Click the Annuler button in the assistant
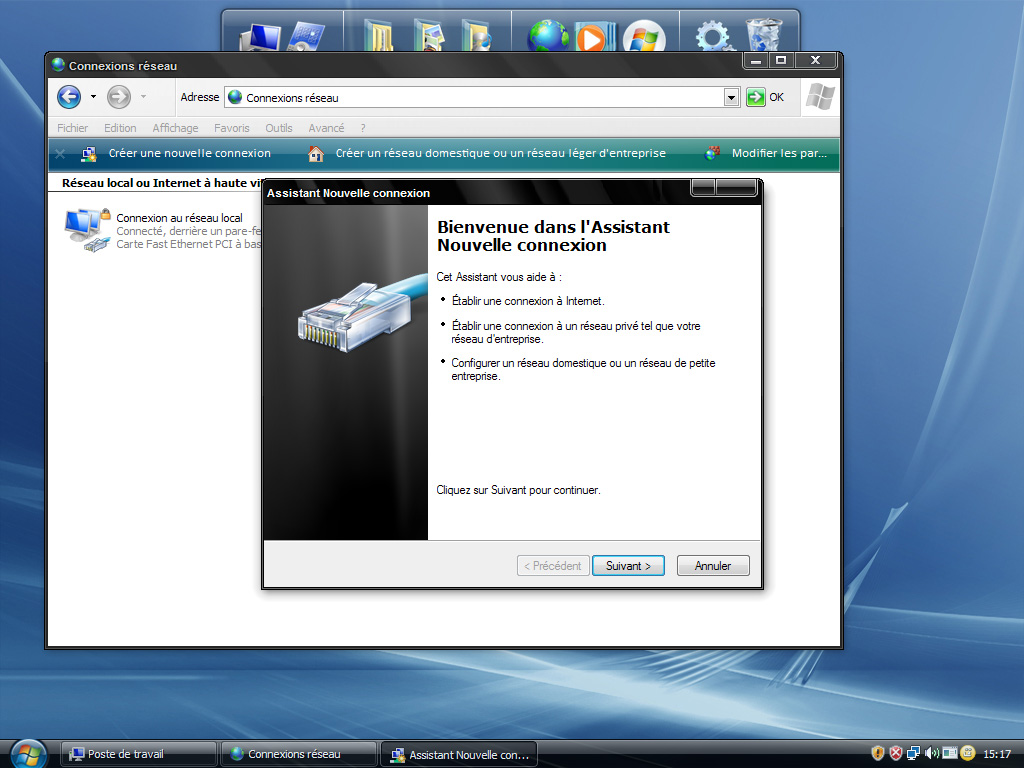Viewport: 1024px width, 768px height. pos(712,566)
